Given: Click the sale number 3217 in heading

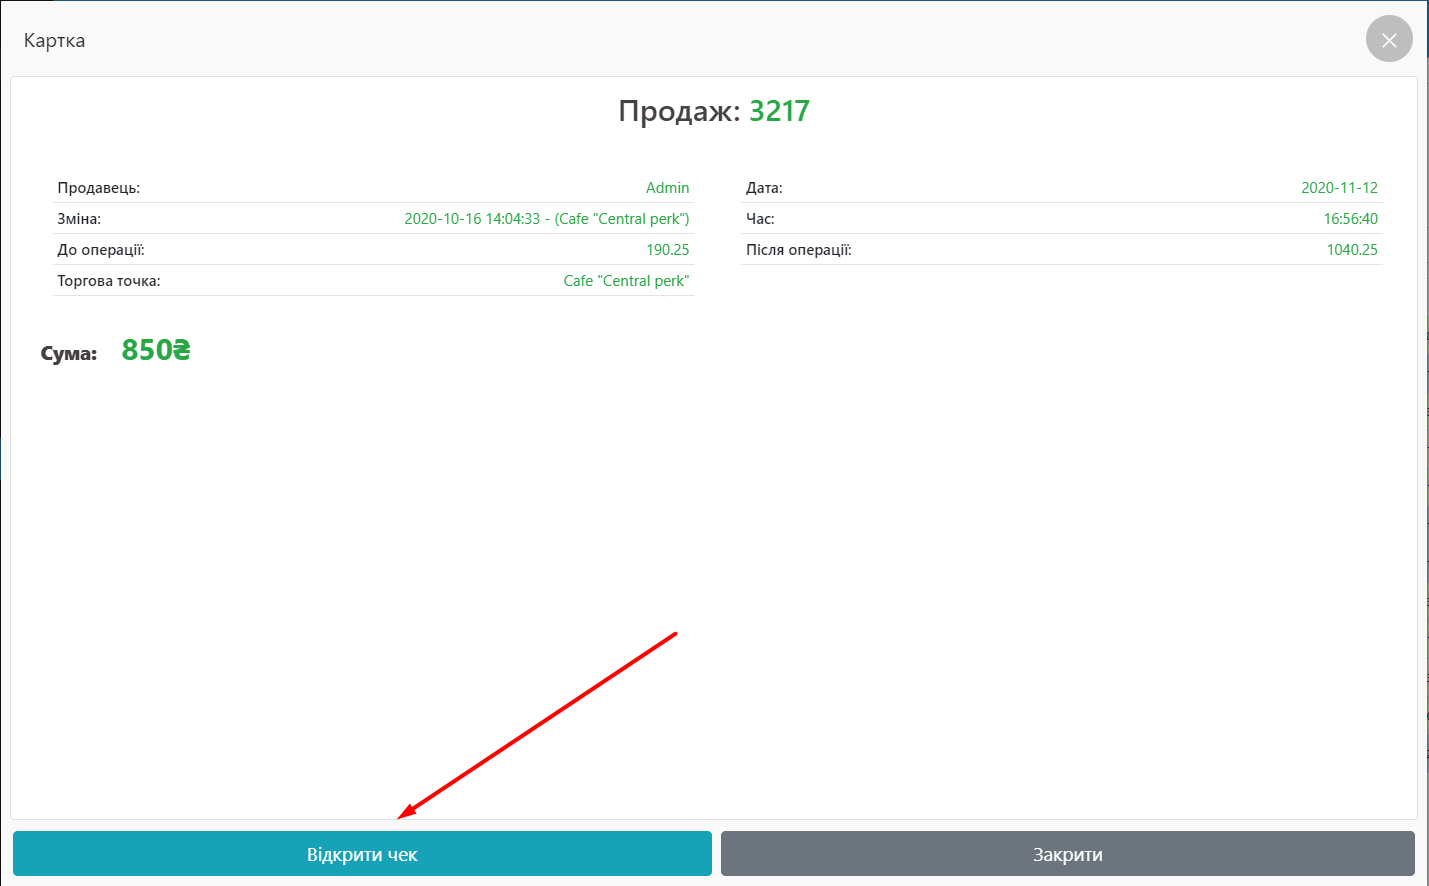Looking at the screenshot, I should [779, 111].
